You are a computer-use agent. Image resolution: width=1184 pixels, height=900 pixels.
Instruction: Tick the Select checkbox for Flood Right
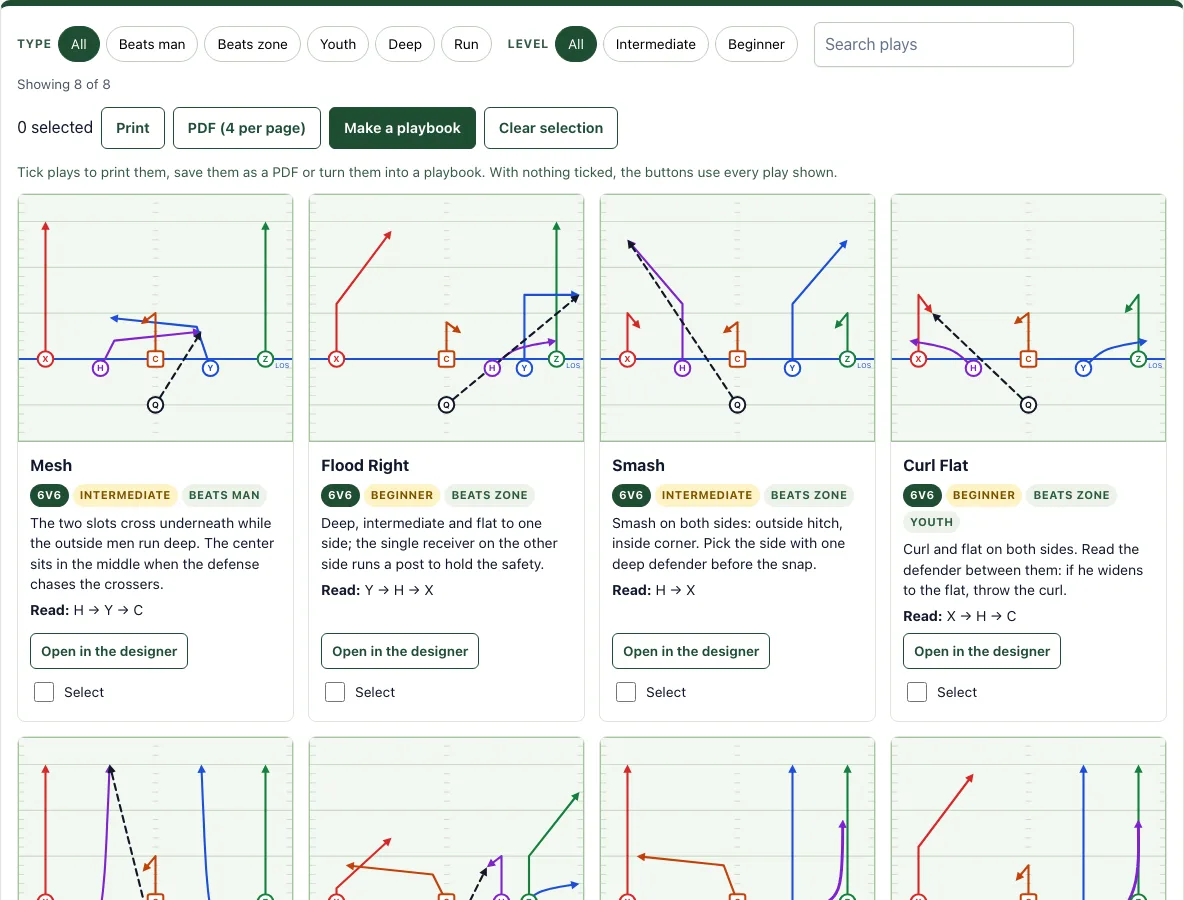[x=335, y=692]
